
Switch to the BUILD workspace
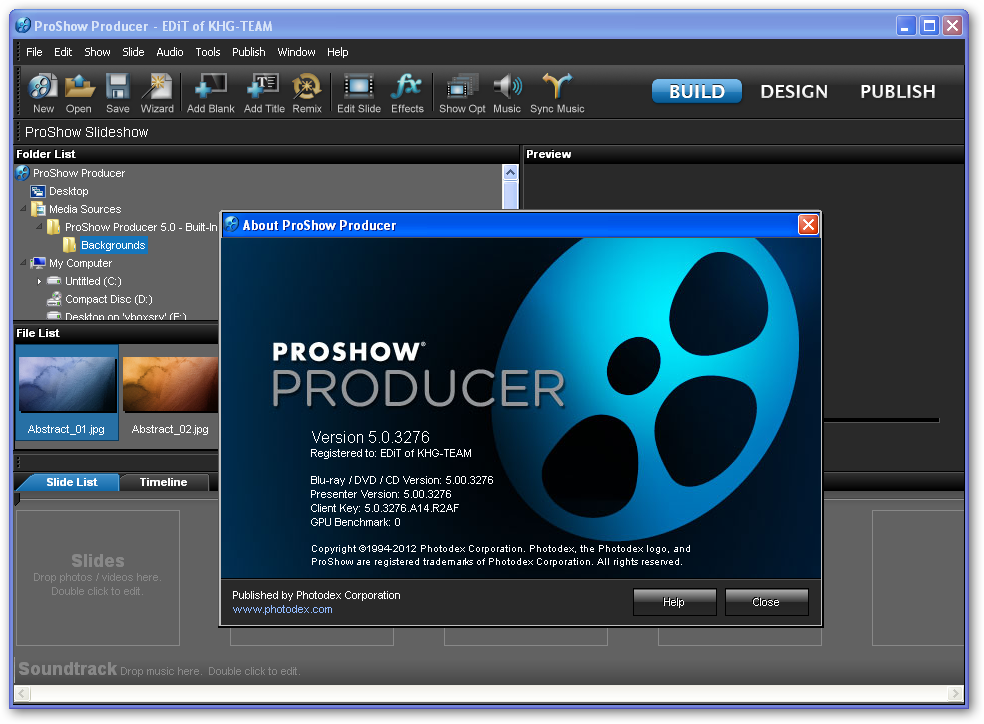point(697,92)
